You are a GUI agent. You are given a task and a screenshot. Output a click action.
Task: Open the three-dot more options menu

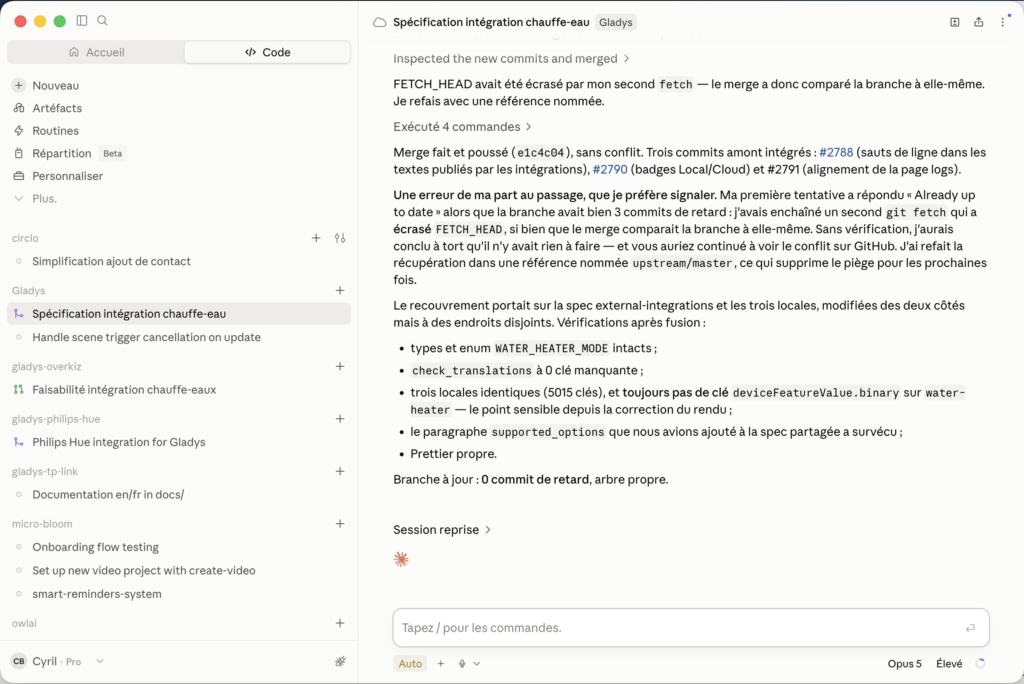coord(1002,22)
